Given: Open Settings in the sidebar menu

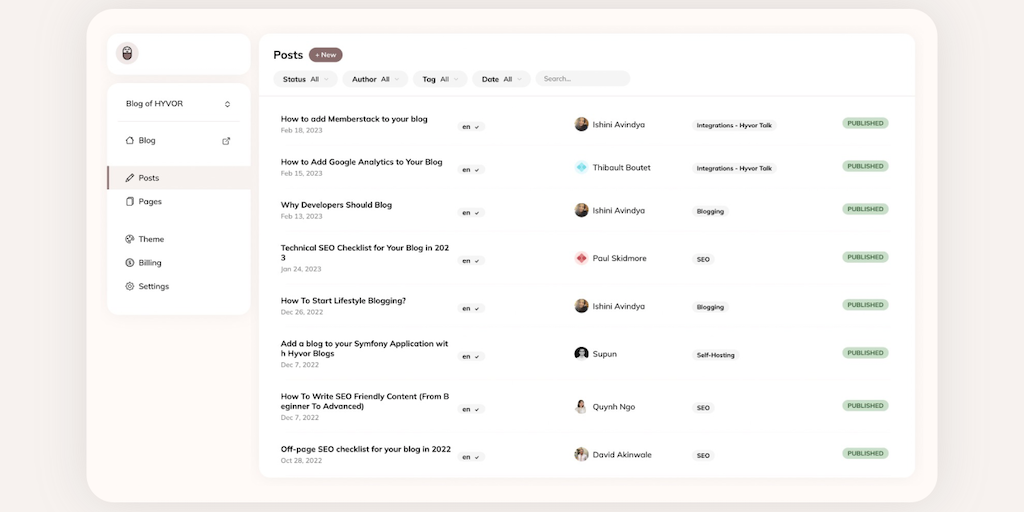Looking at the screenshot, I should click(178, 286).
